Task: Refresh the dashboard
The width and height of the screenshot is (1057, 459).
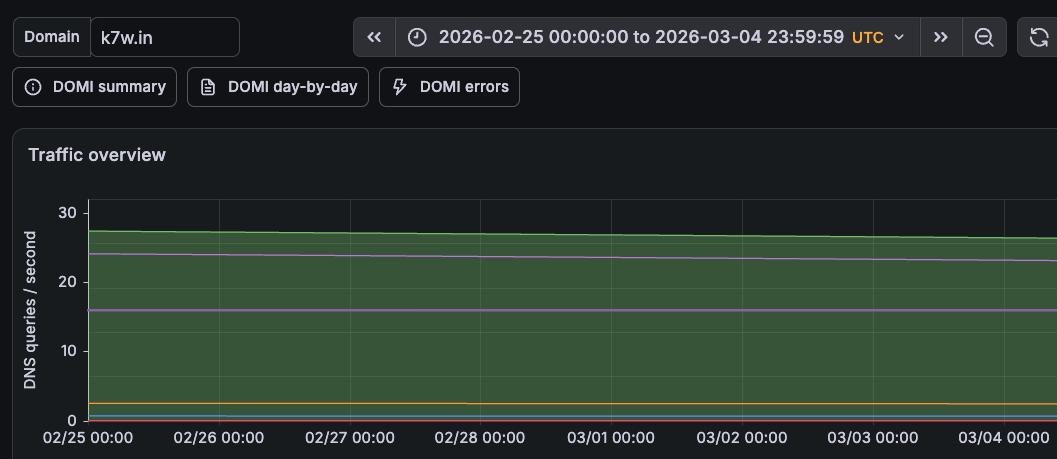Action: [x=1039, y=37]
